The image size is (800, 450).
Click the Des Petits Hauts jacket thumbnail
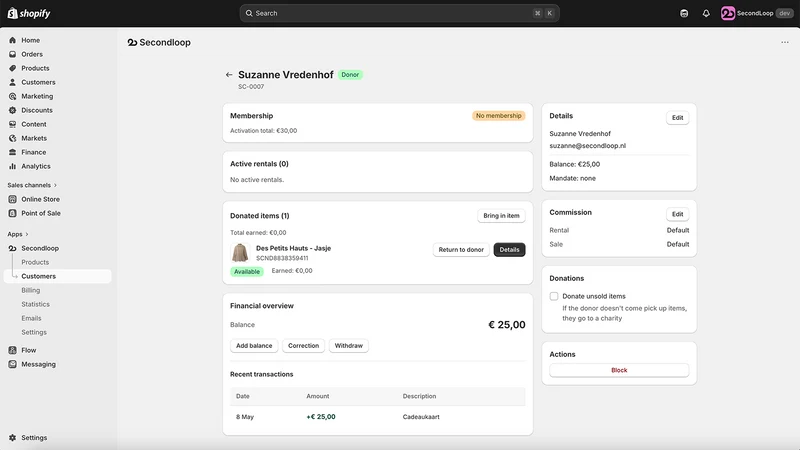240,253
